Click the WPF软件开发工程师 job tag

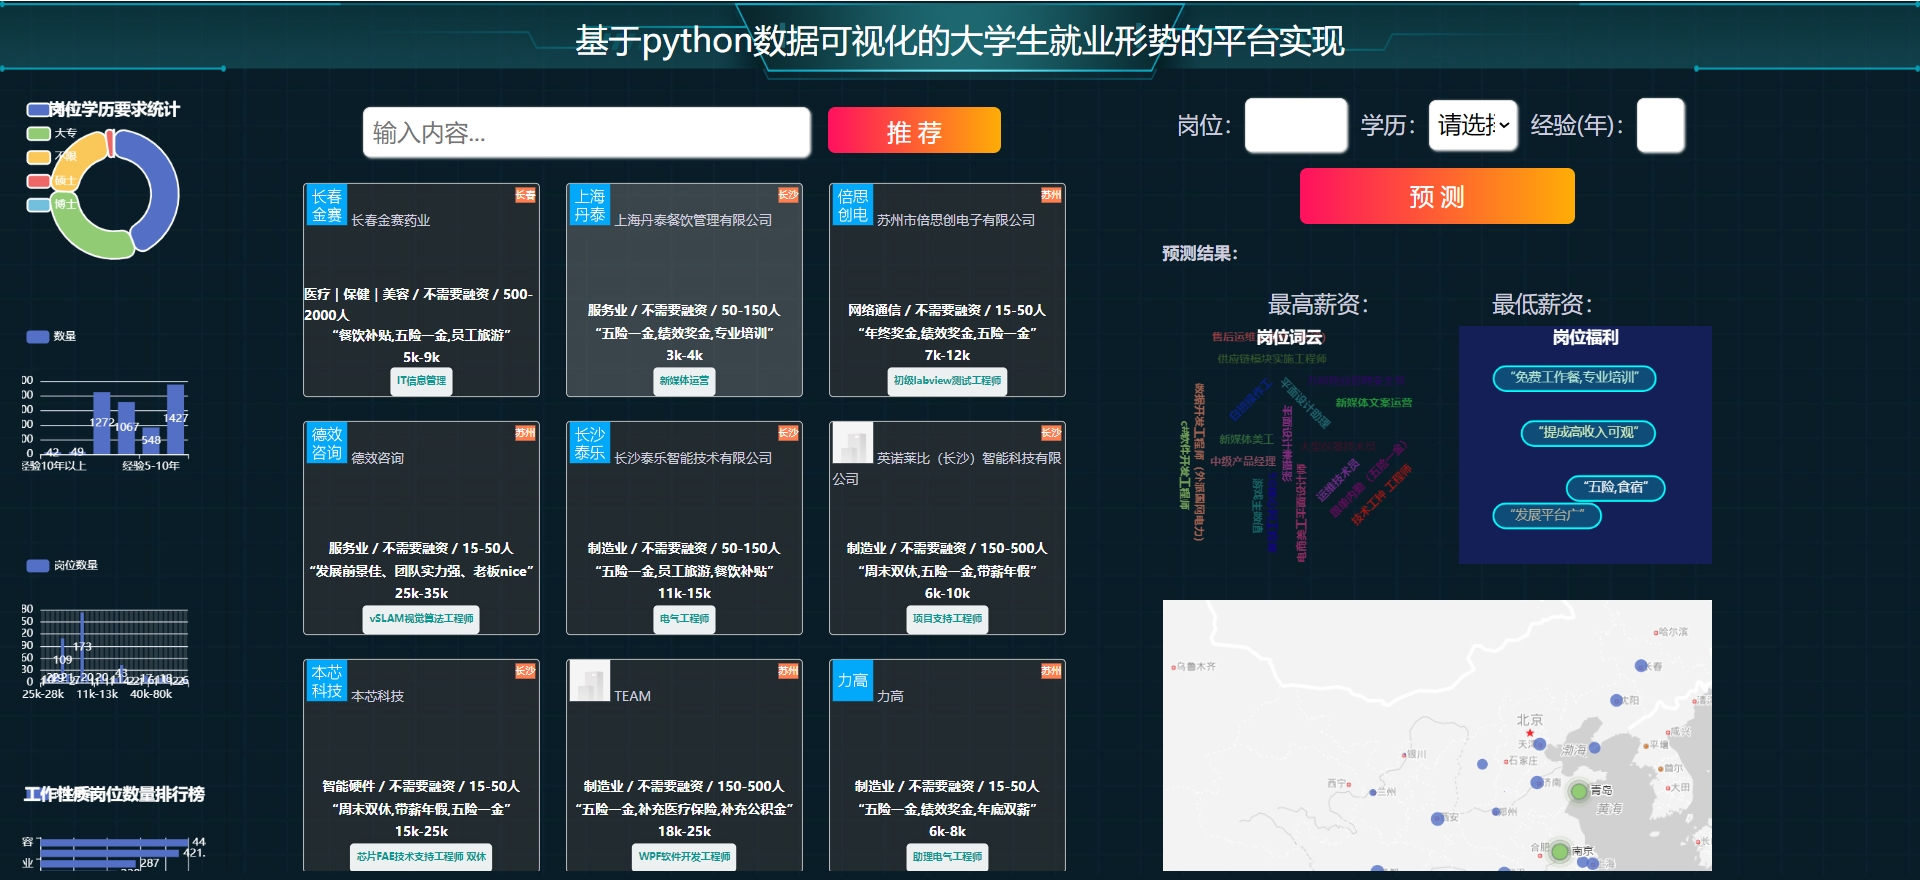click(x=684, y=856)
